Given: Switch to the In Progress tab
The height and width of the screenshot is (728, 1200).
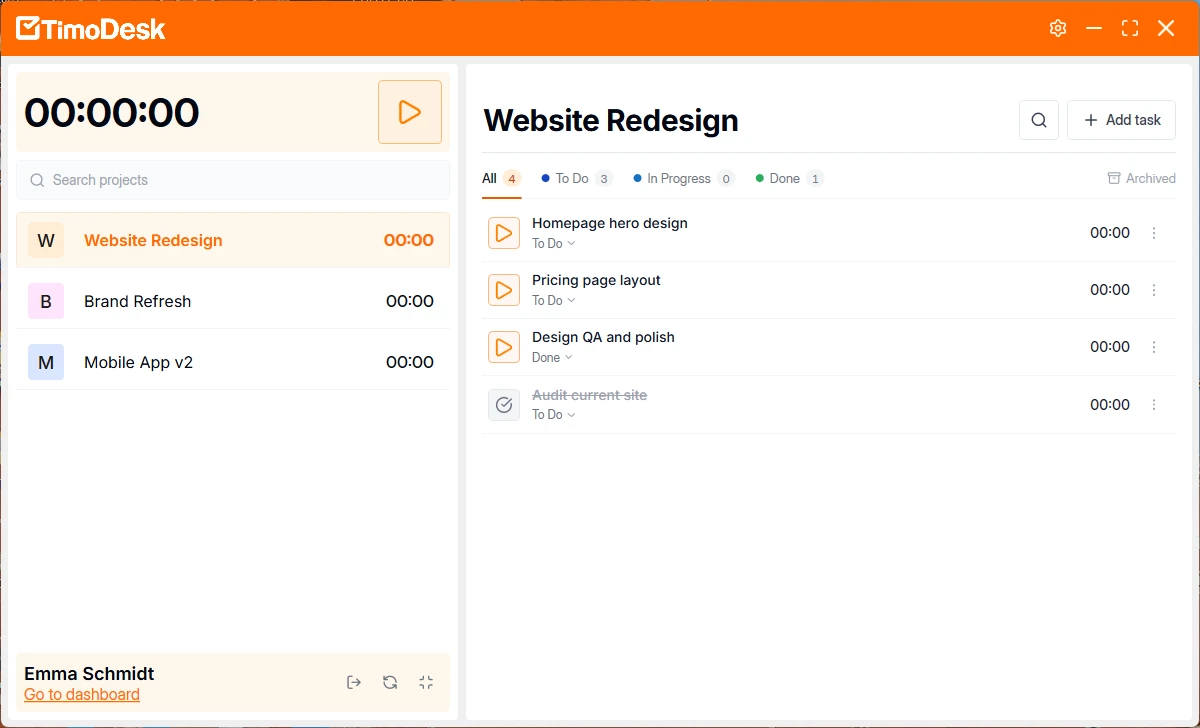Looking at the screenshot, I should [684, 178].
